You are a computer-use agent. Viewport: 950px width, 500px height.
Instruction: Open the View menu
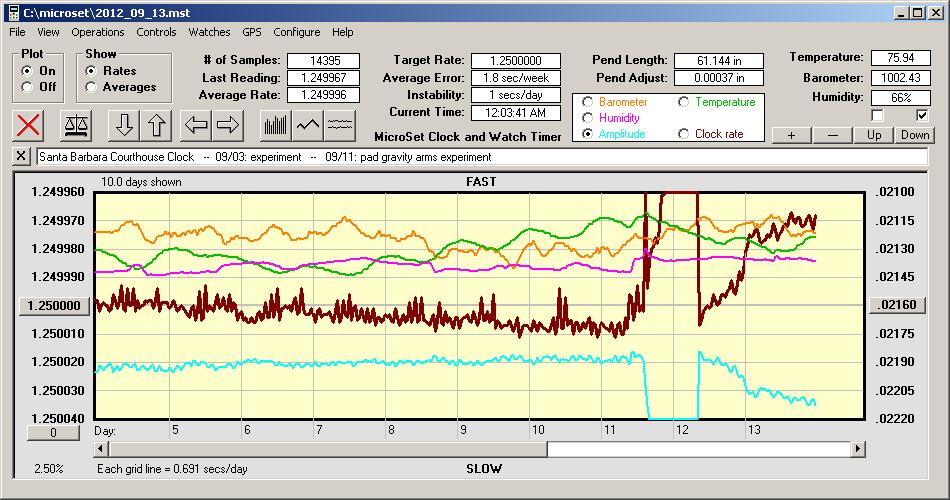pyautogui.click(x=48, y=32)
